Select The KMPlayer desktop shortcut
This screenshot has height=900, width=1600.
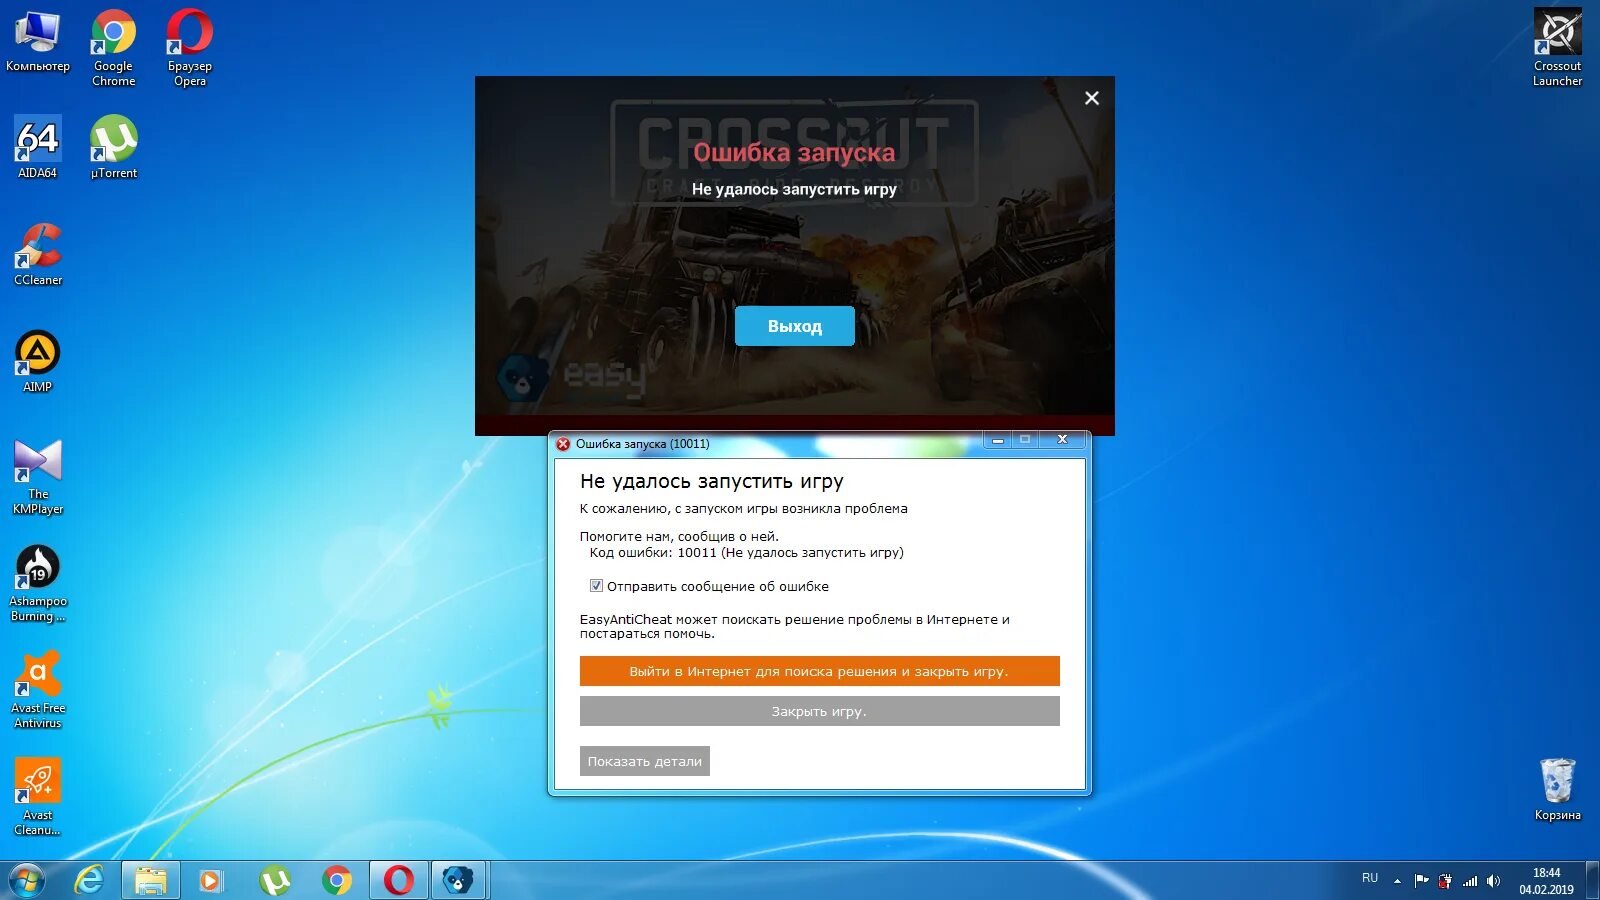point(38,476)
